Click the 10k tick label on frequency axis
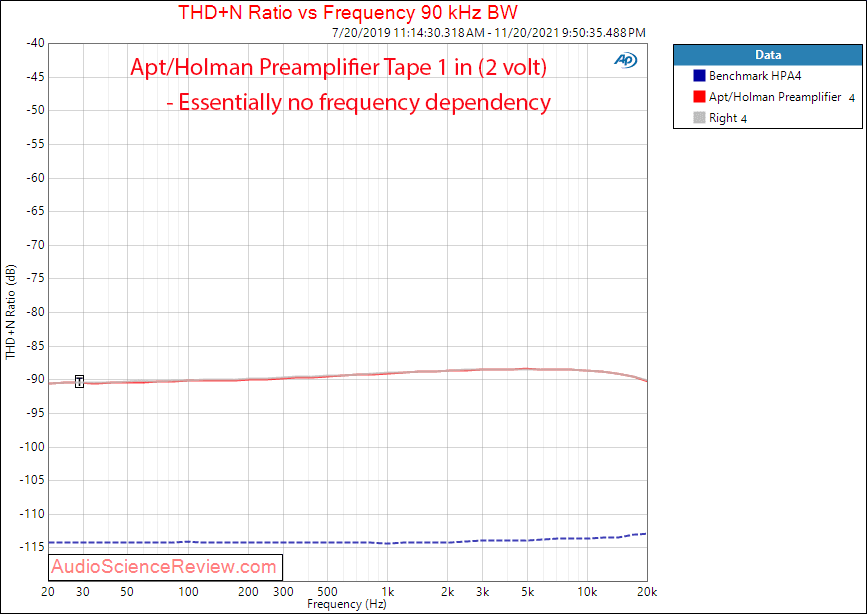867x614 pixels. tap(587, 592)
